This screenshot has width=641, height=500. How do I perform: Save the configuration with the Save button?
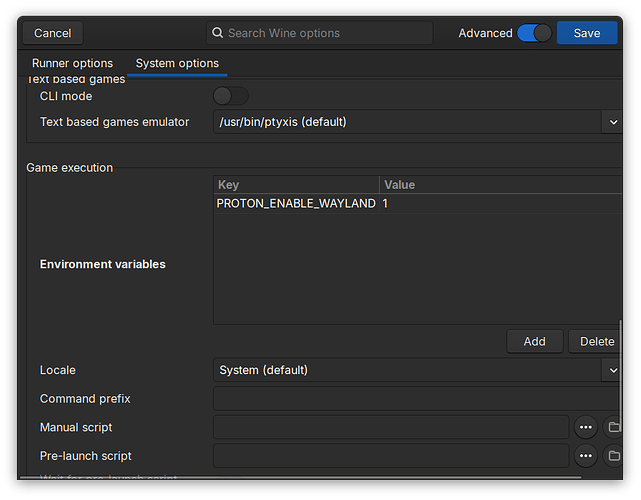click(587, 33)
